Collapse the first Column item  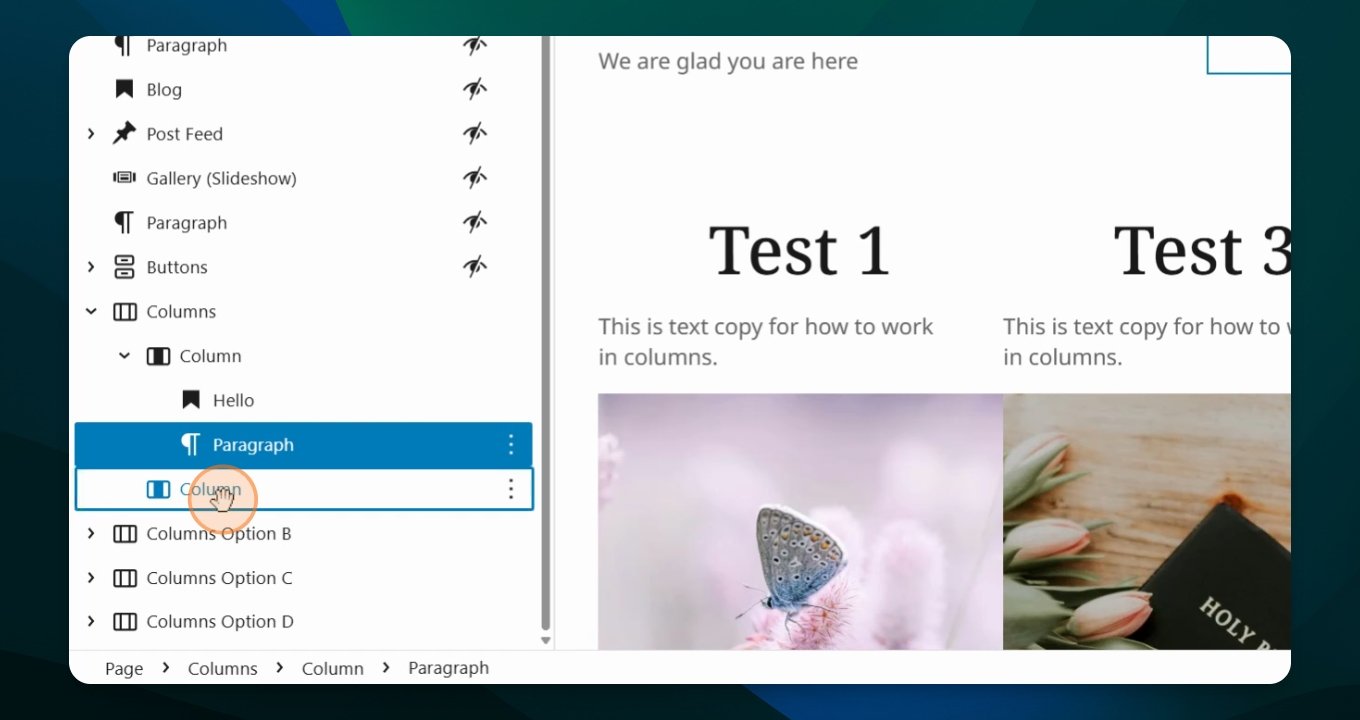(x=124, y=355)
